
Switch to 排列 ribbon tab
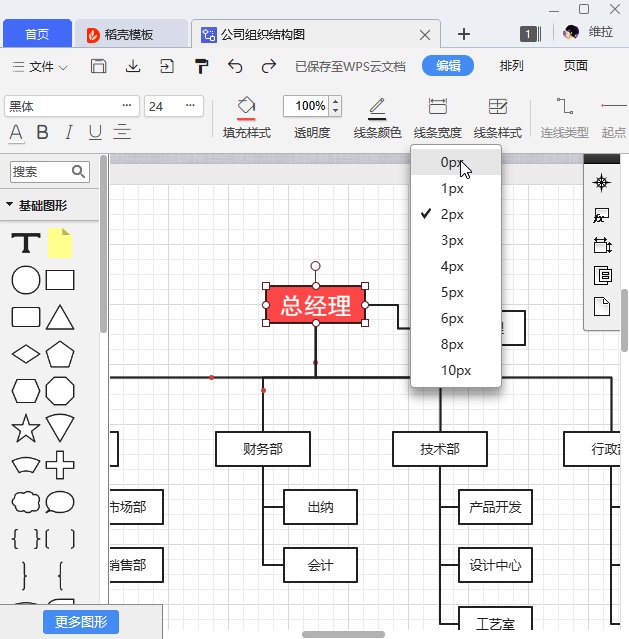coord(511,66)
